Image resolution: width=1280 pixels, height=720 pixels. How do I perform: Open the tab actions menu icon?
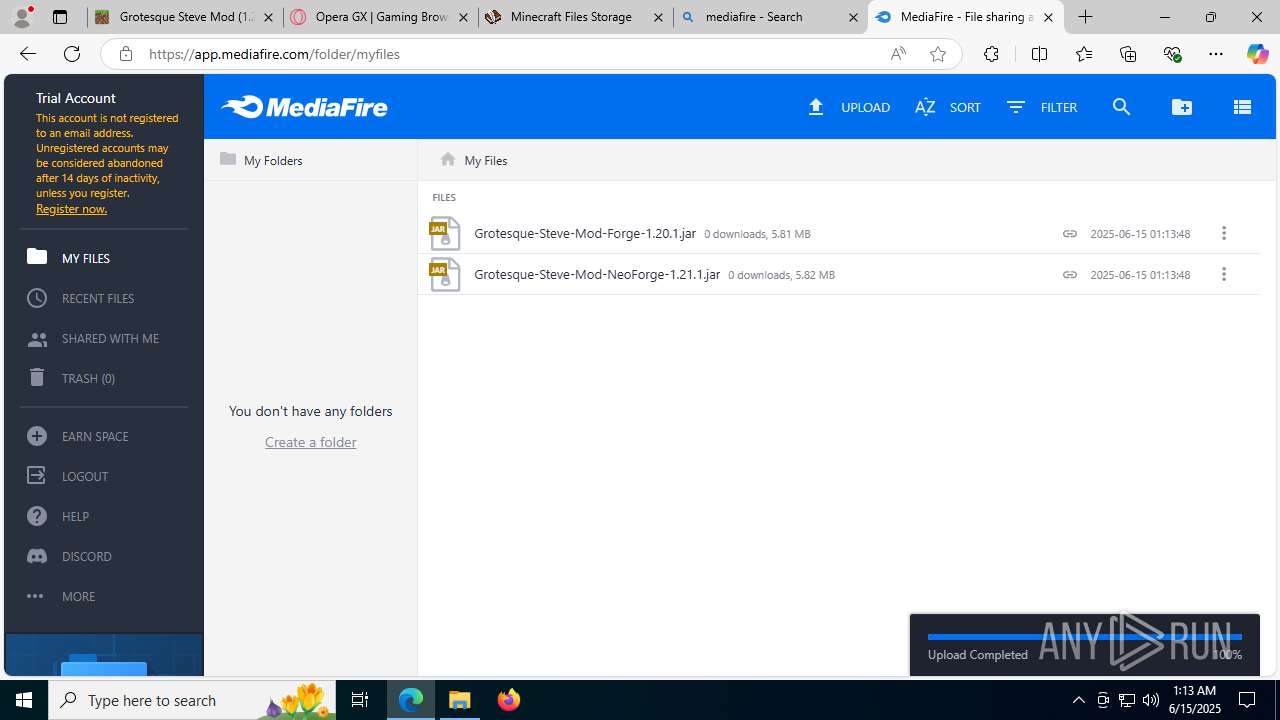click(60, 17)
